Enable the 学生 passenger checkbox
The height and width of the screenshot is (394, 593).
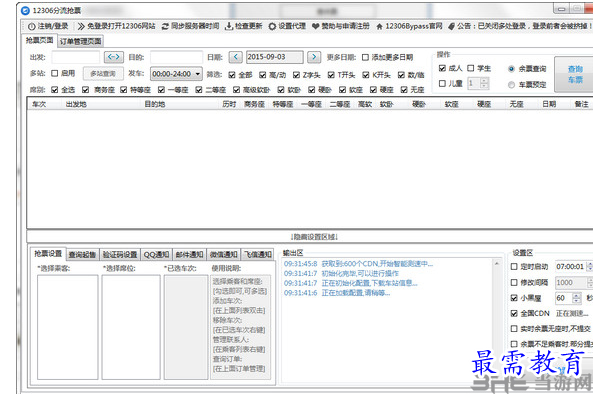pyautogui.click(x=470, y=68)
